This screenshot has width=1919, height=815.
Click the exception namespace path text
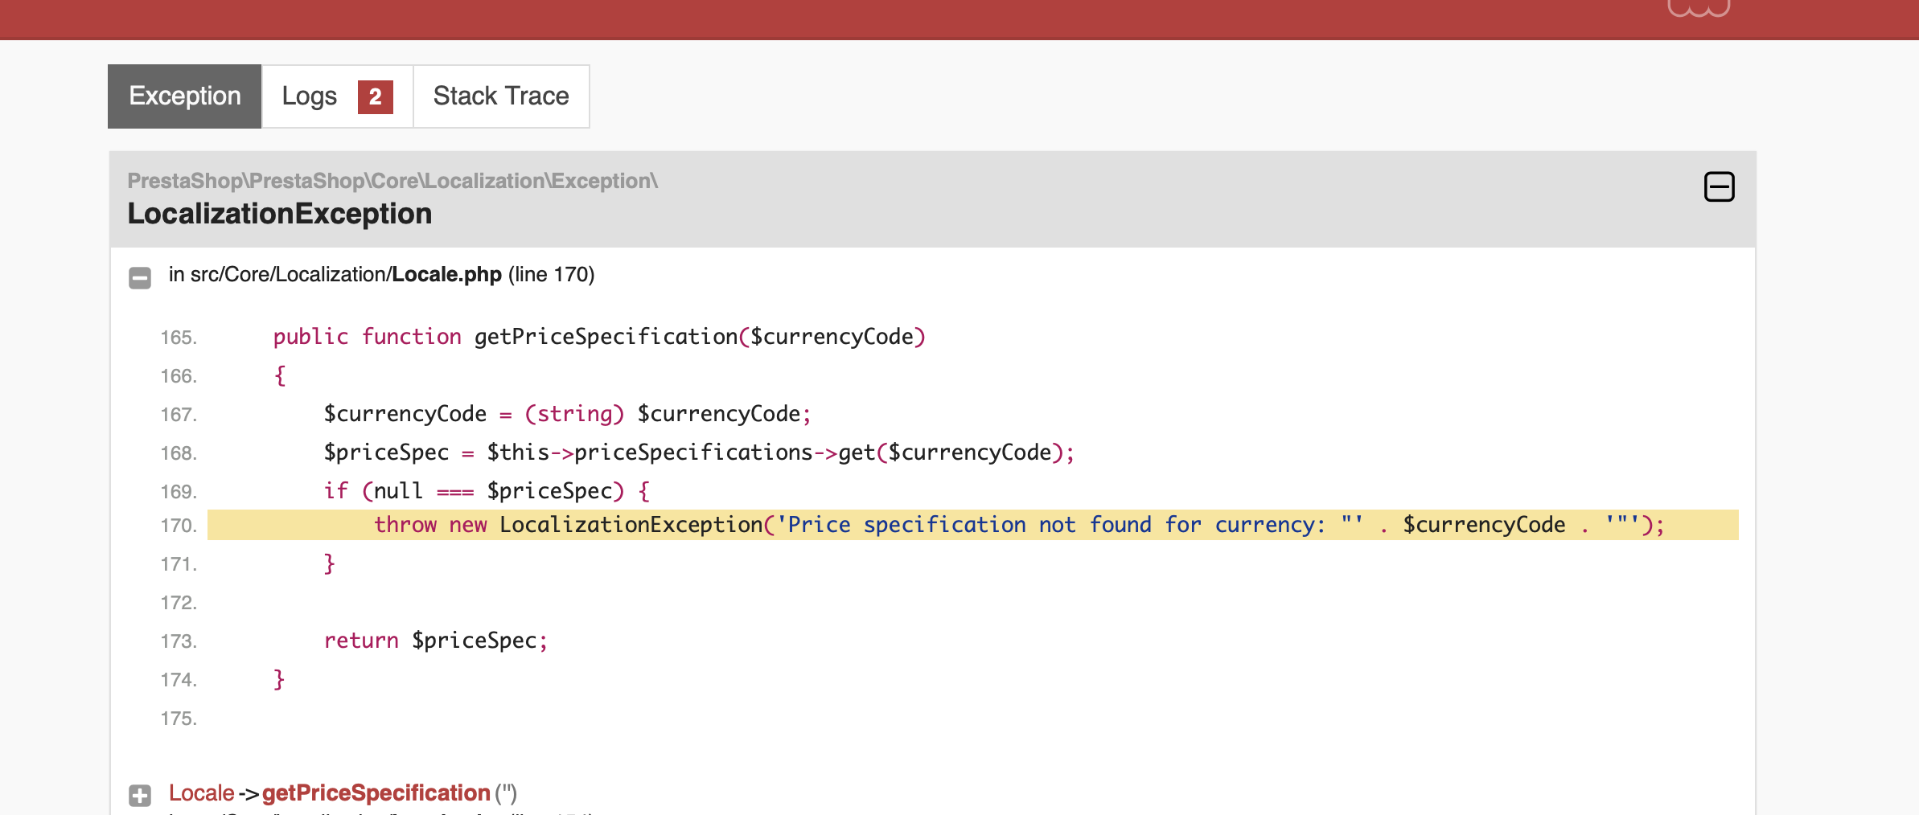point(392,181)
